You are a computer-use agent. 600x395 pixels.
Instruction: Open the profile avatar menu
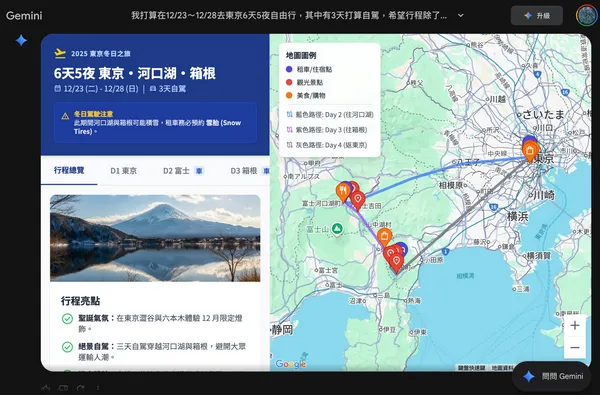(587, 15)
